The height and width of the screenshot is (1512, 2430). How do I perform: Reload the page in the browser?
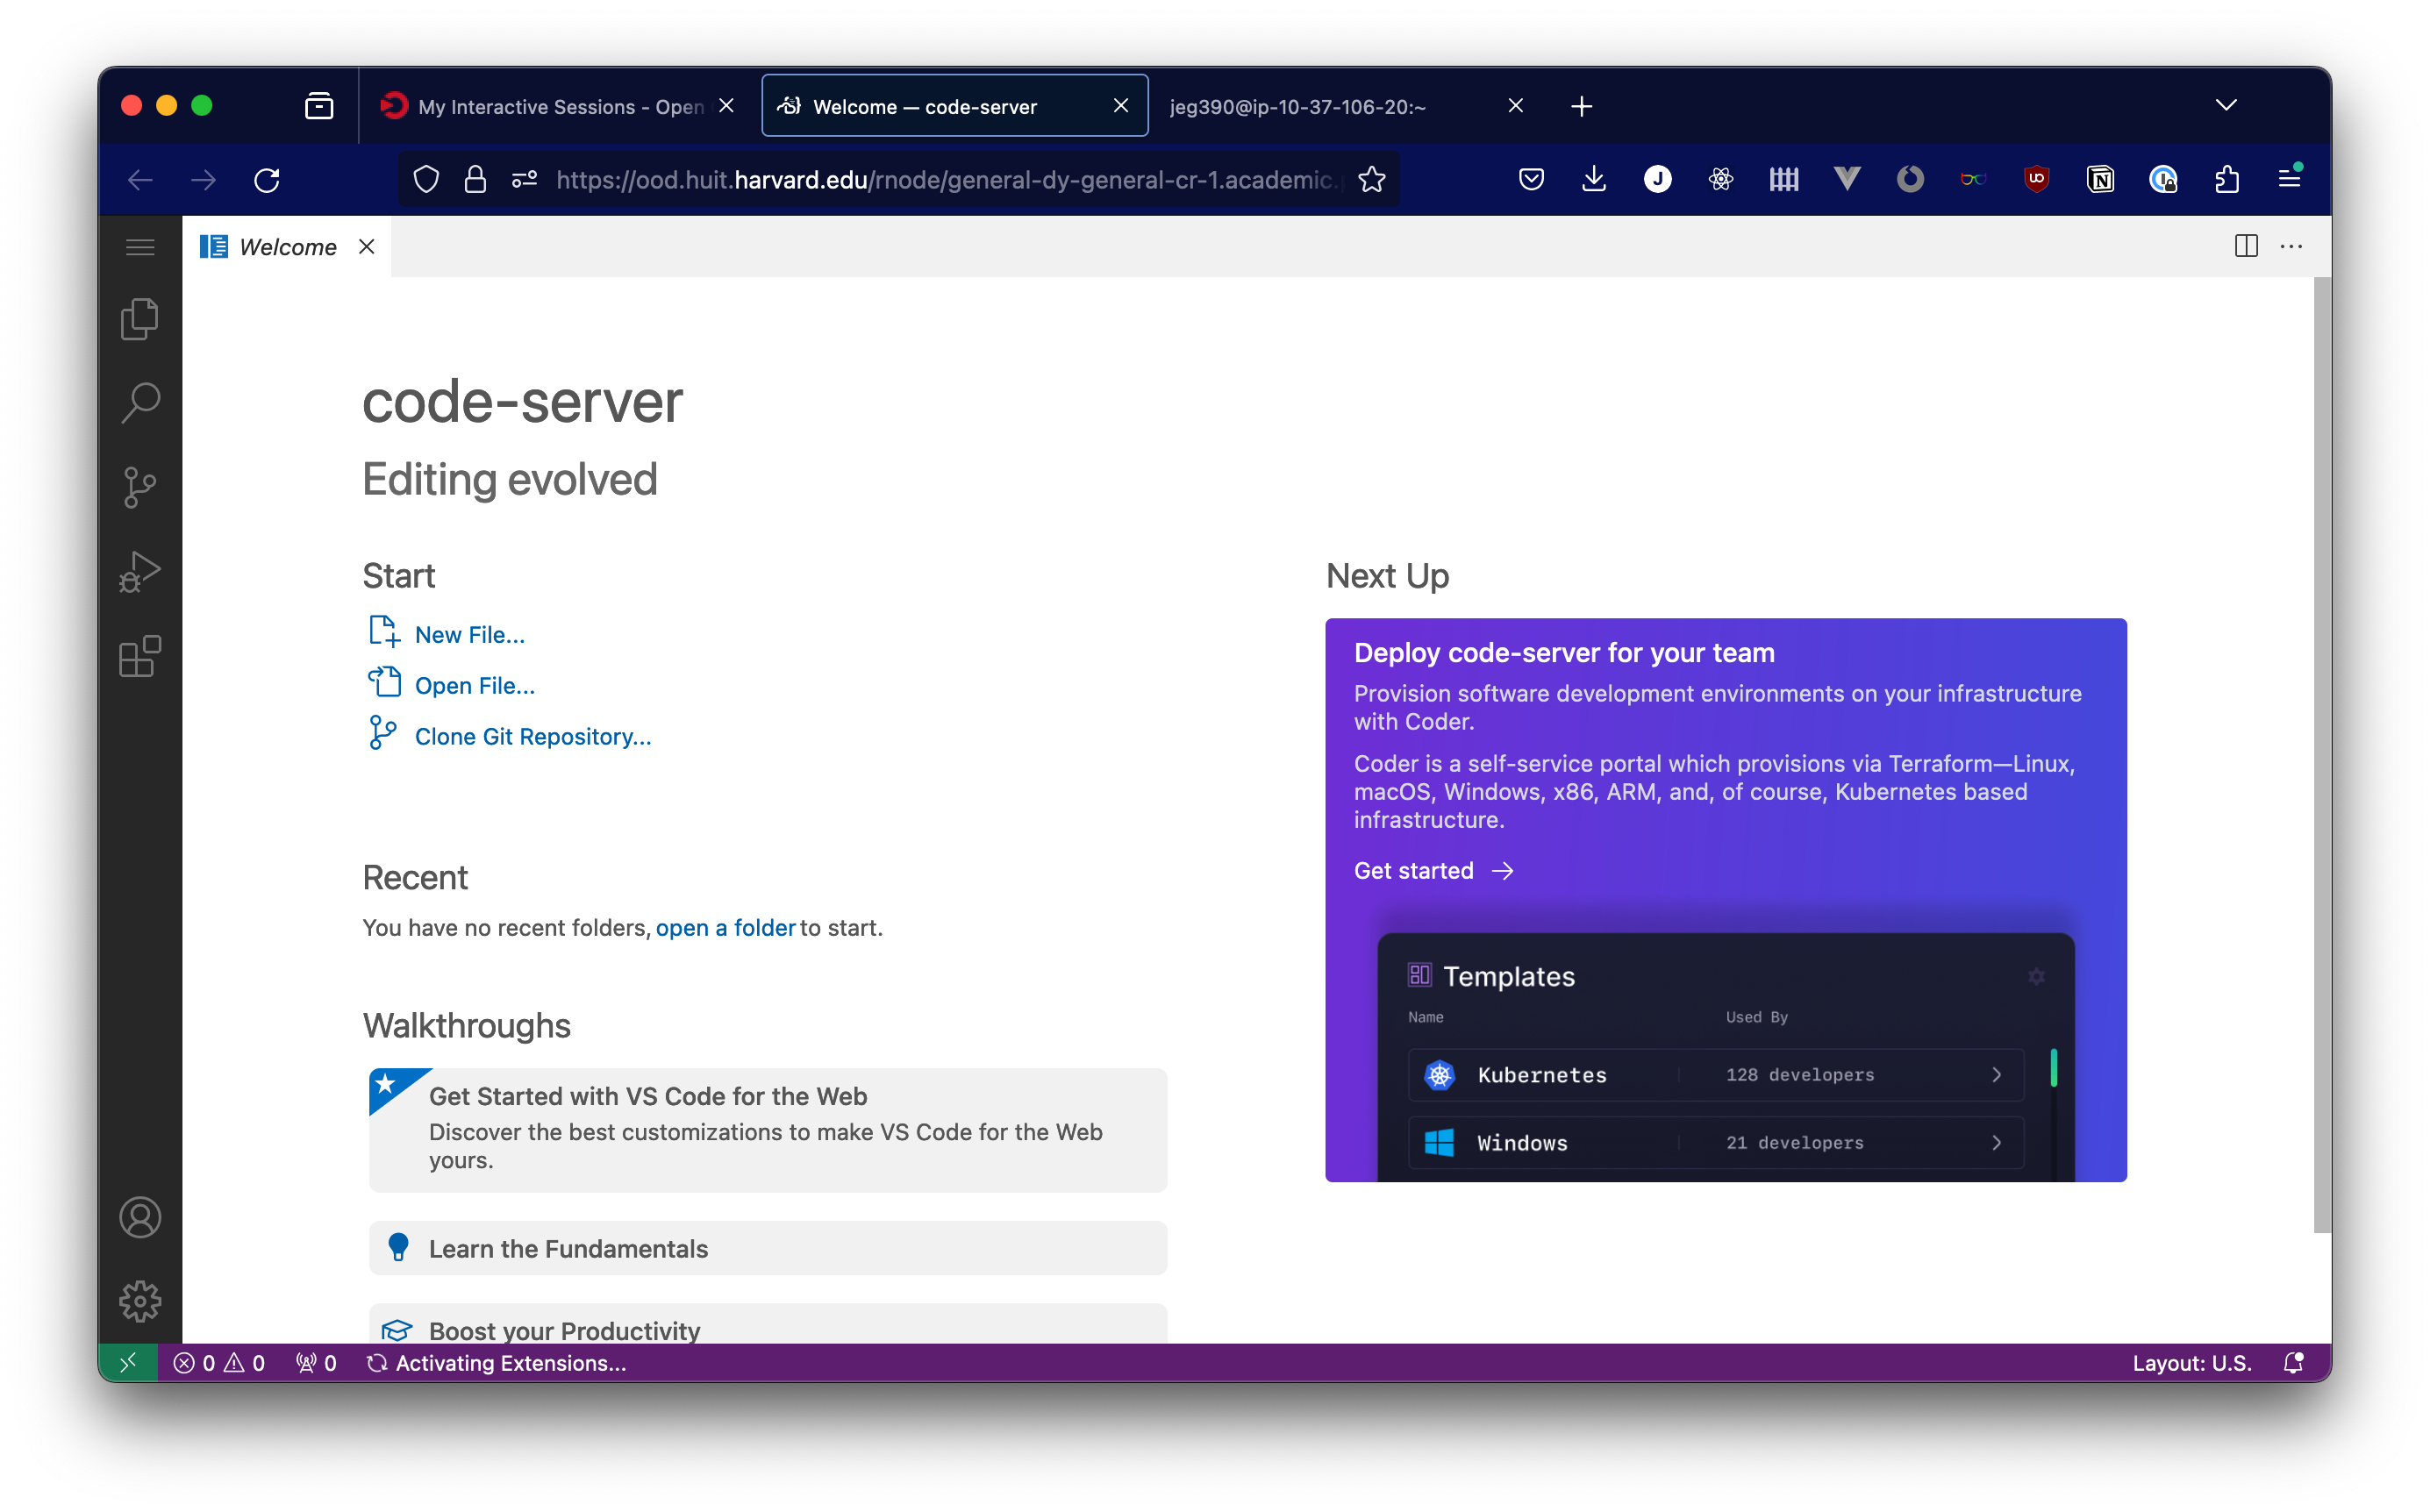267,180
